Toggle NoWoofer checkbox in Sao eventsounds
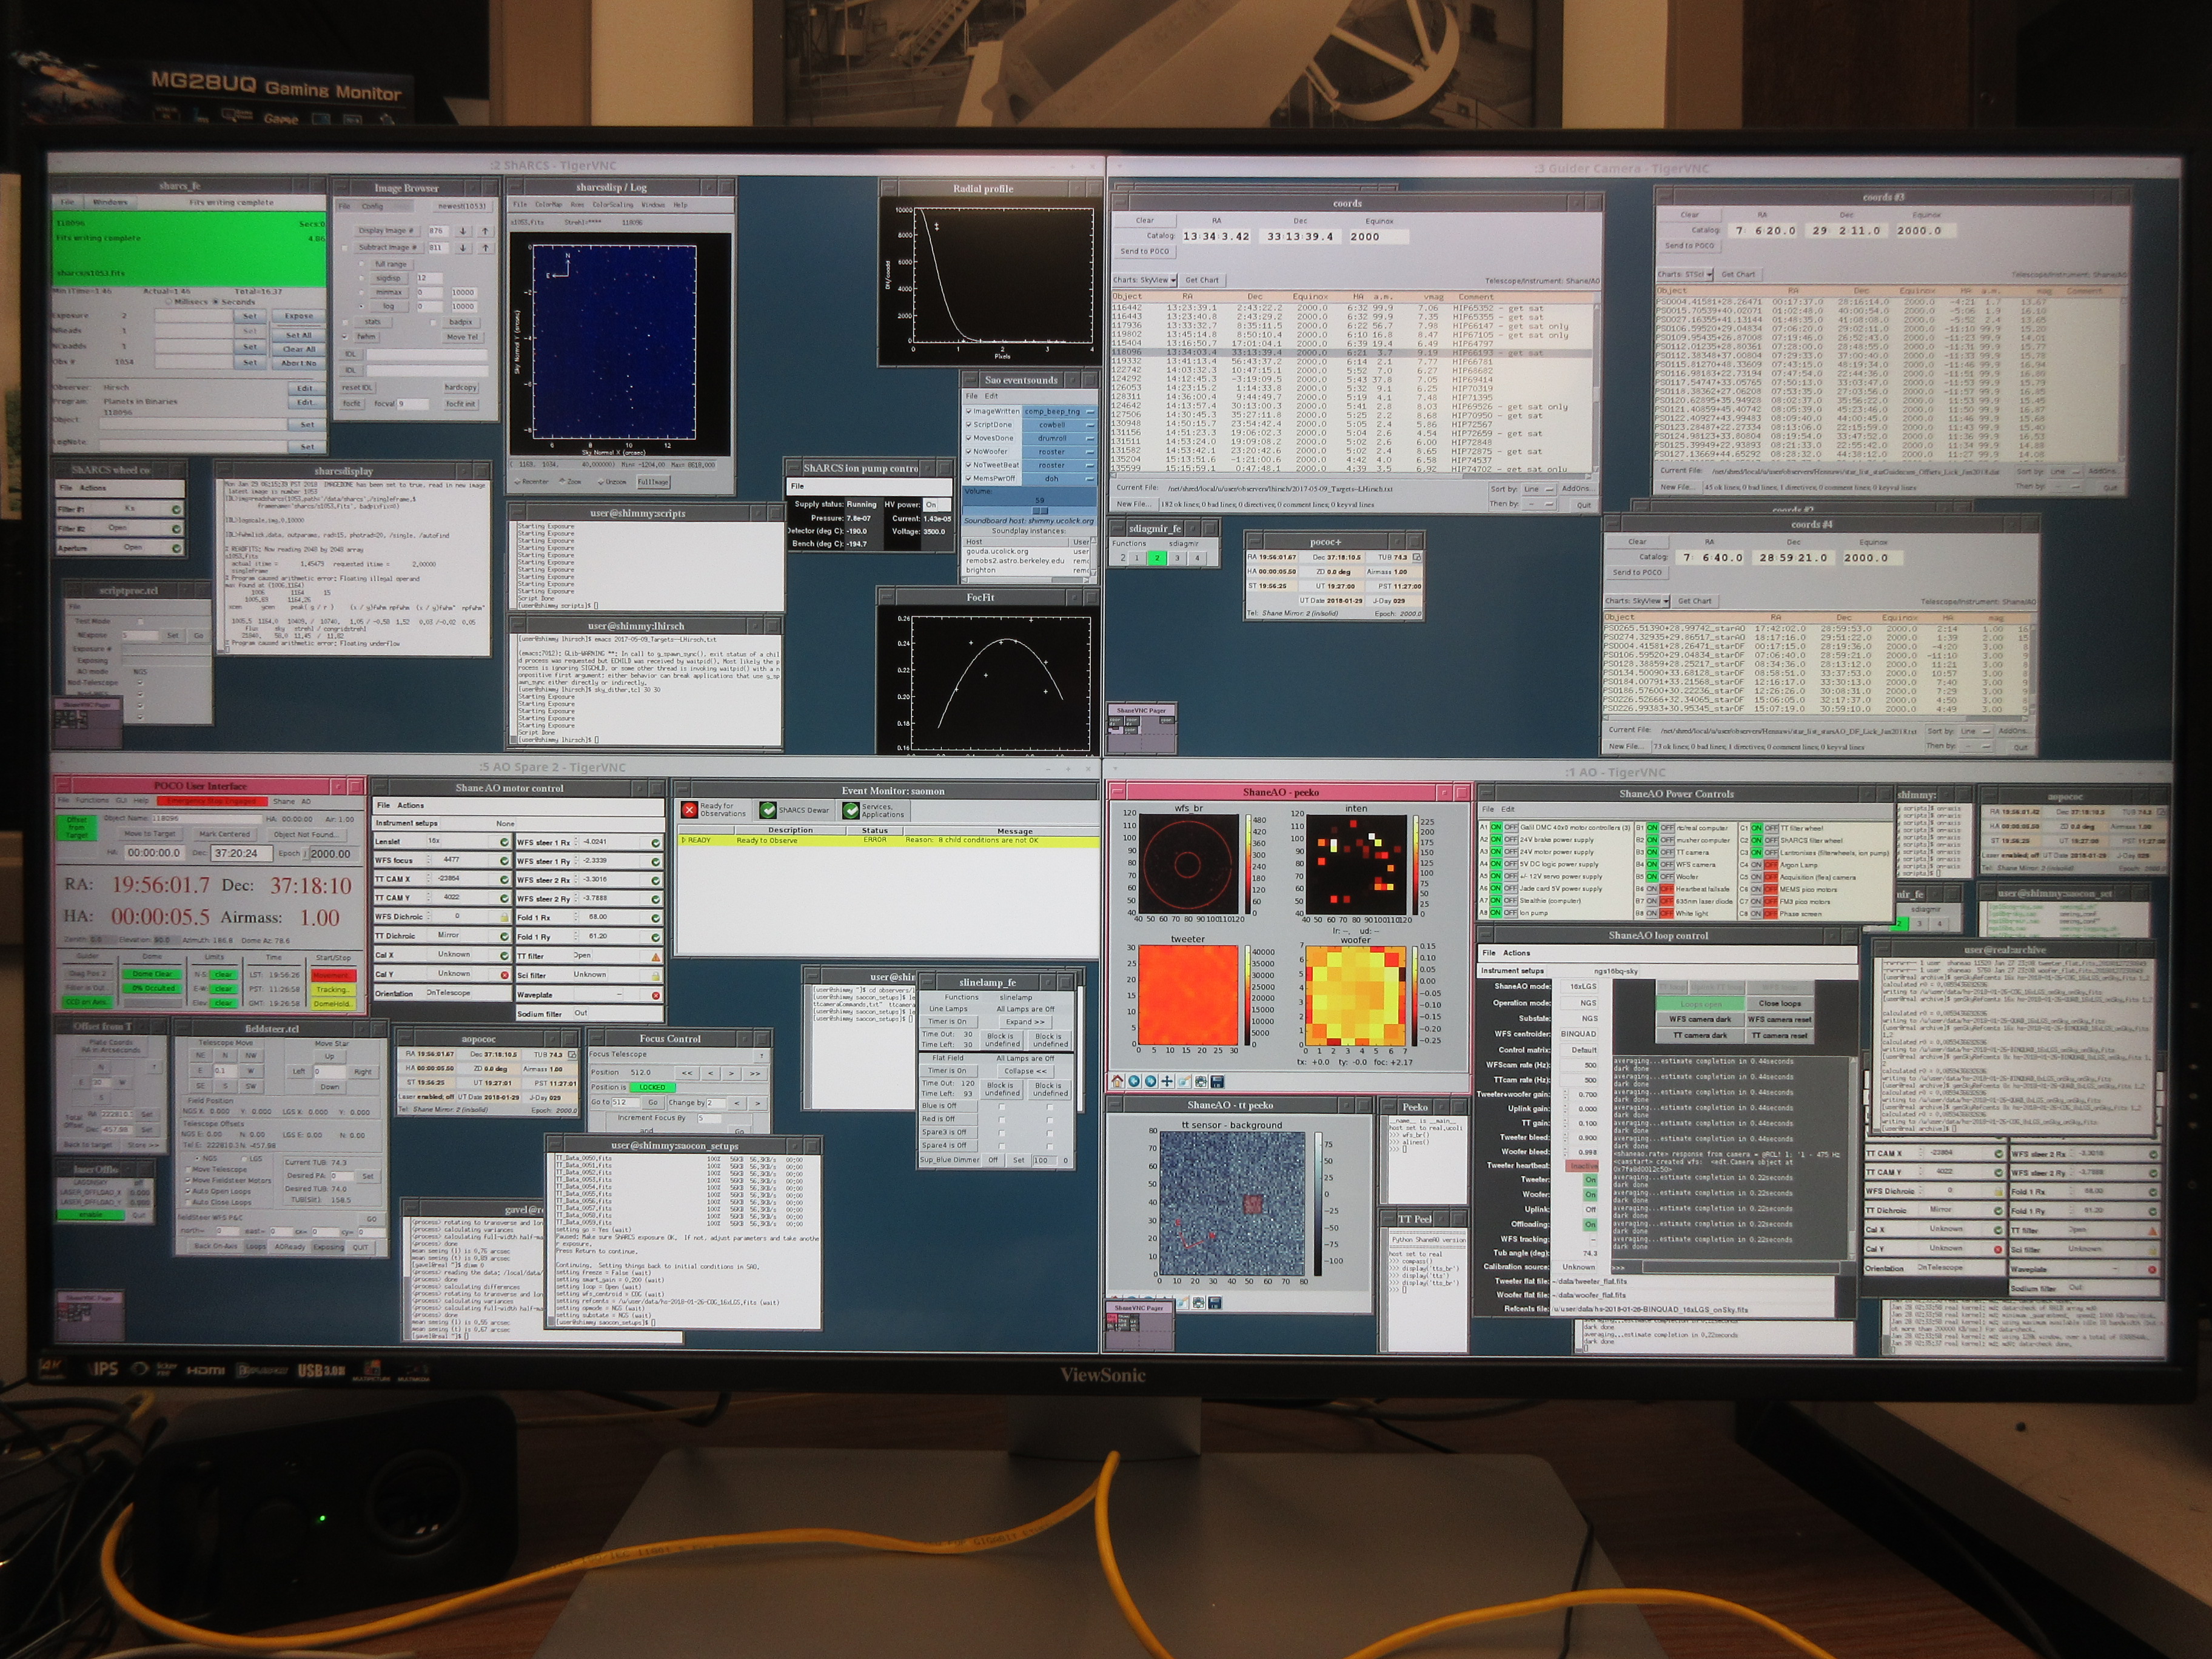Screen dimensions: 2212x1659 pos(969,451)
